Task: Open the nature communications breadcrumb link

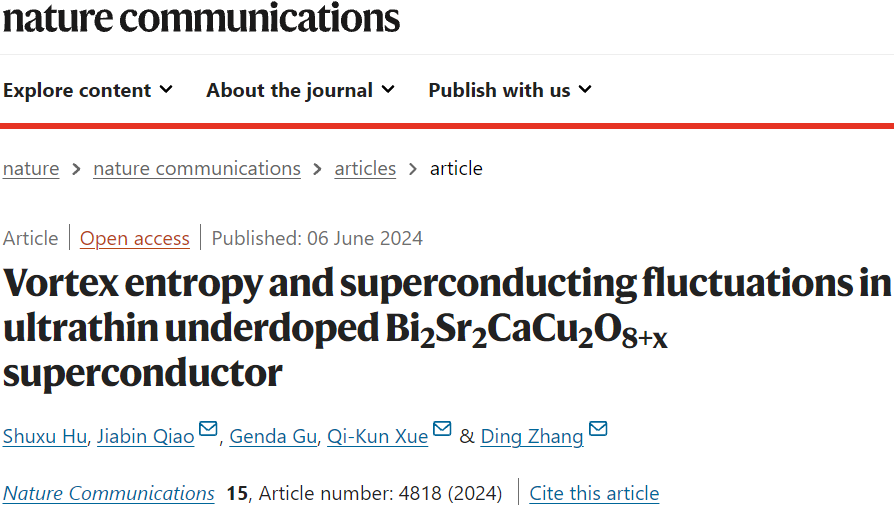Action: pyautogui.click(x=197, y=169)
